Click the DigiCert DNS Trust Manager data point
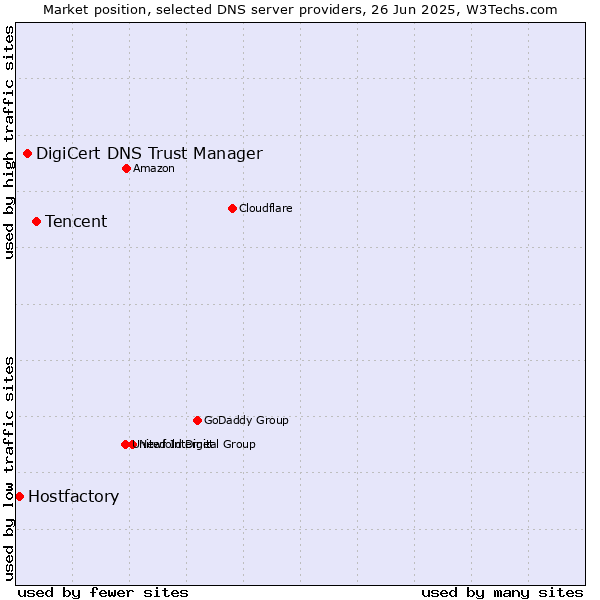The image size is (600, 600). (28, 153)
